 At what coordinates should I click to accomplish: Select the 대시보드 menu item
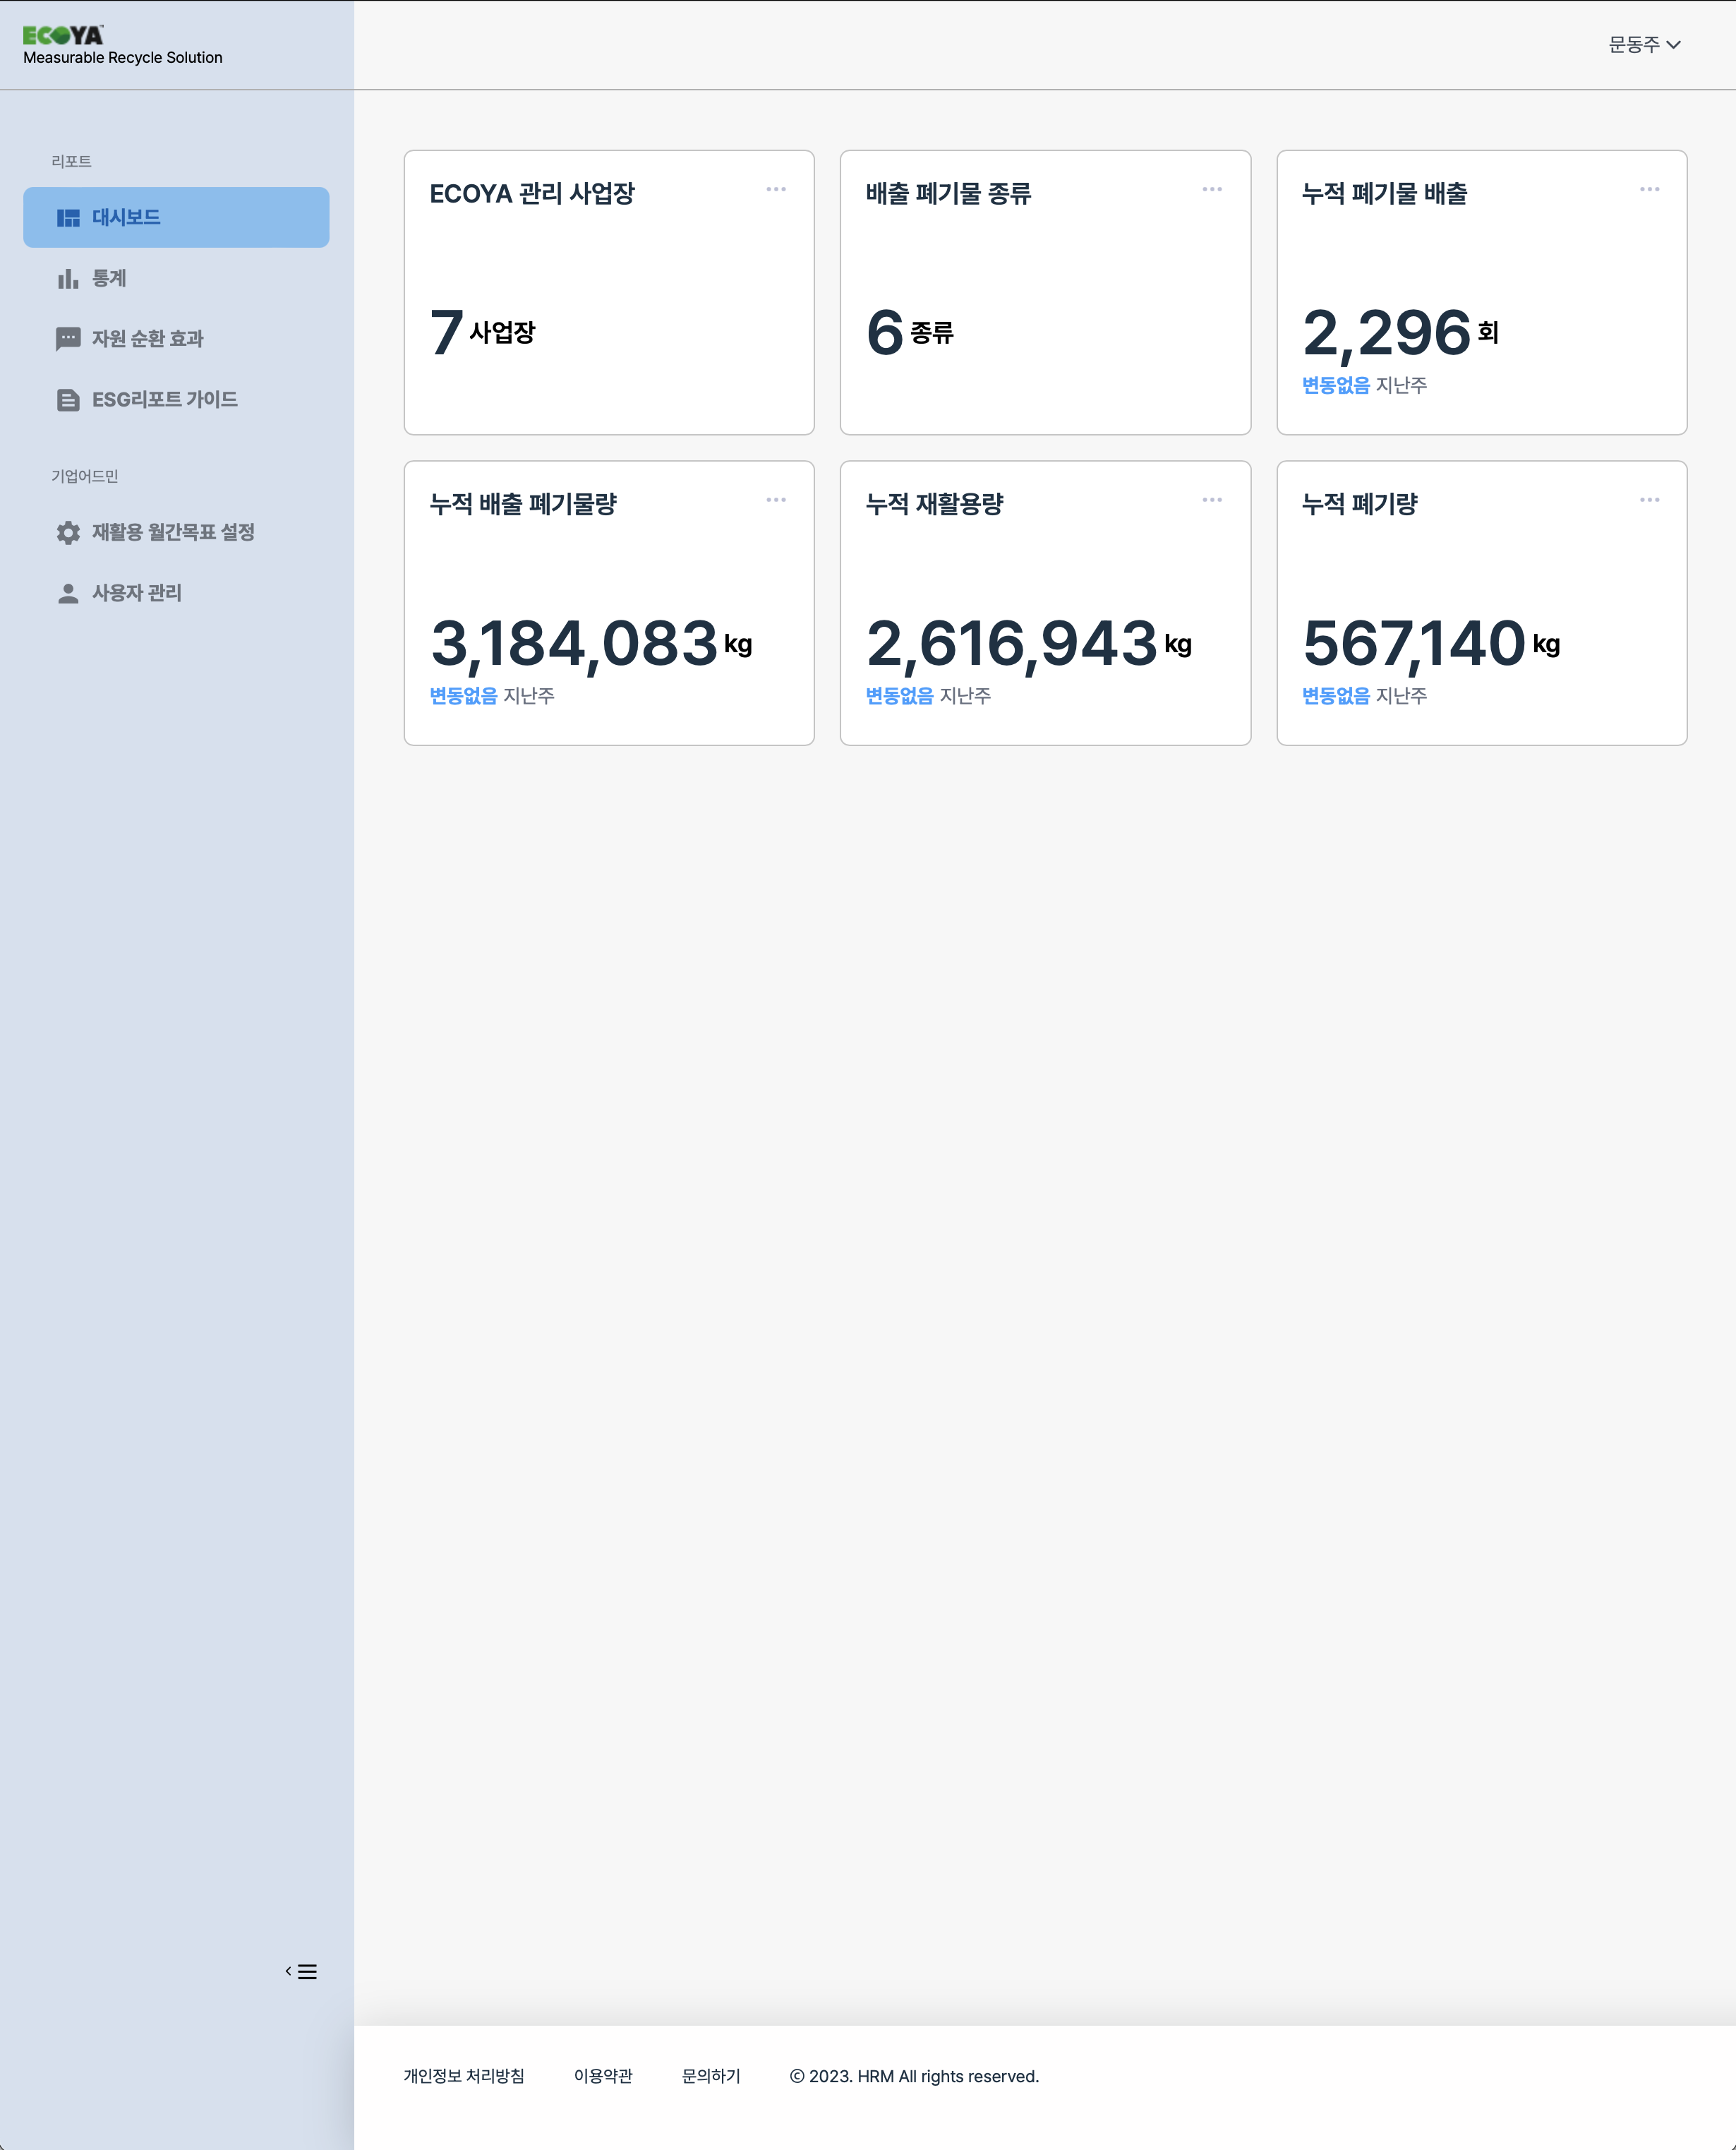pos(176,217)
